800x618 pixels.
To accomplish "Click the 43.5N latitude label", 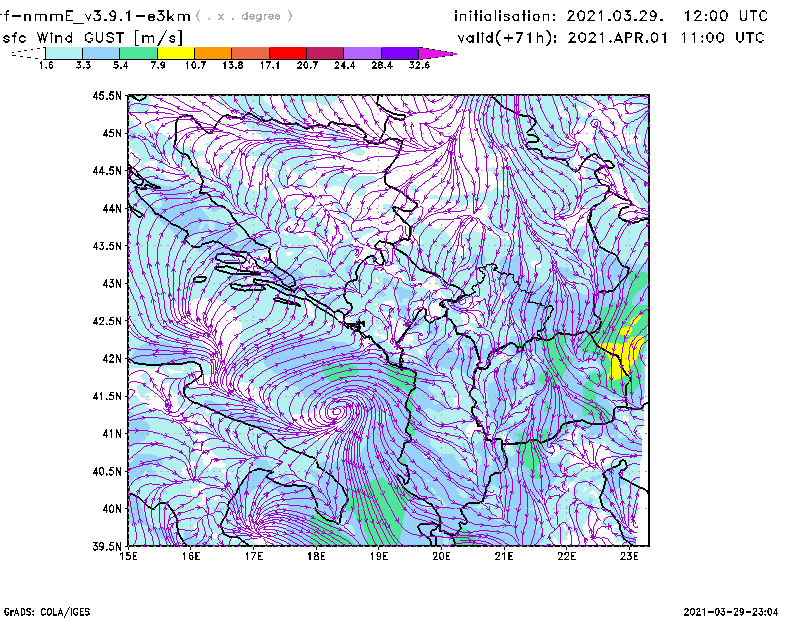I will [107, 246].
